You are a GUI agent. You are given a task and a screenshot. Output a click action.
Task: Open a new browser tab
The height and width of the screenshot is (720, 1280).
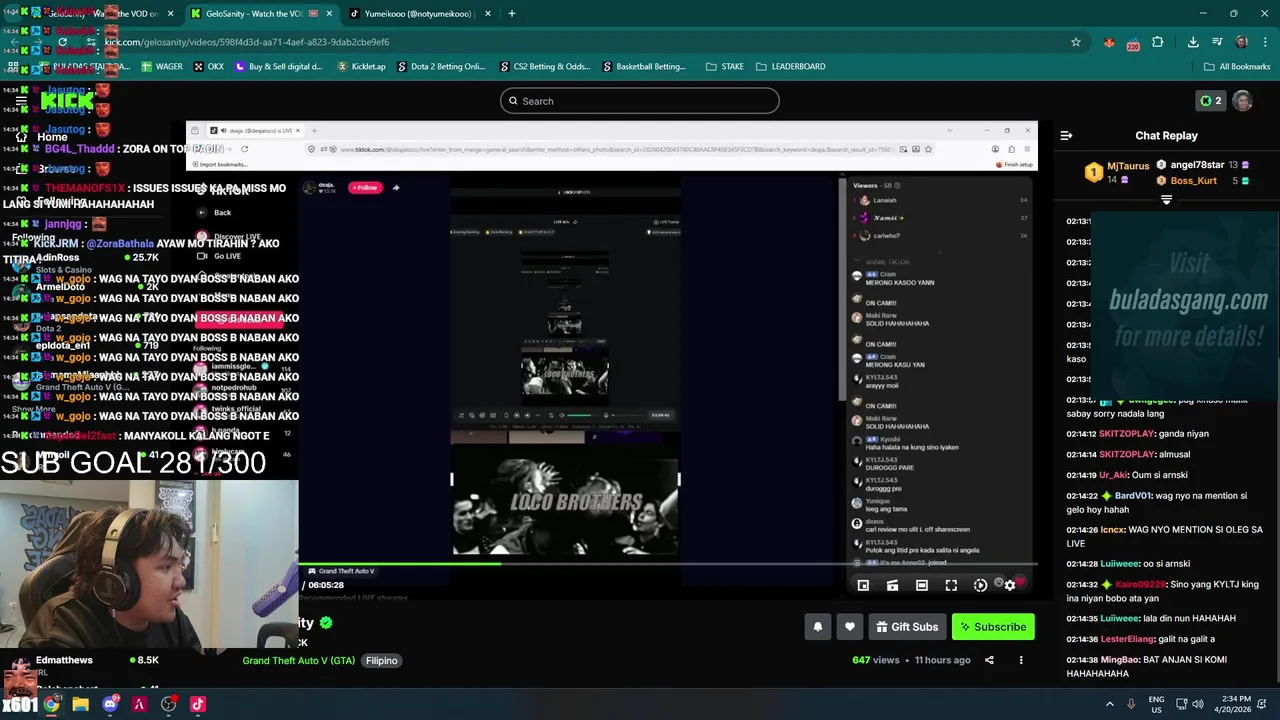[x=511, y=14]
